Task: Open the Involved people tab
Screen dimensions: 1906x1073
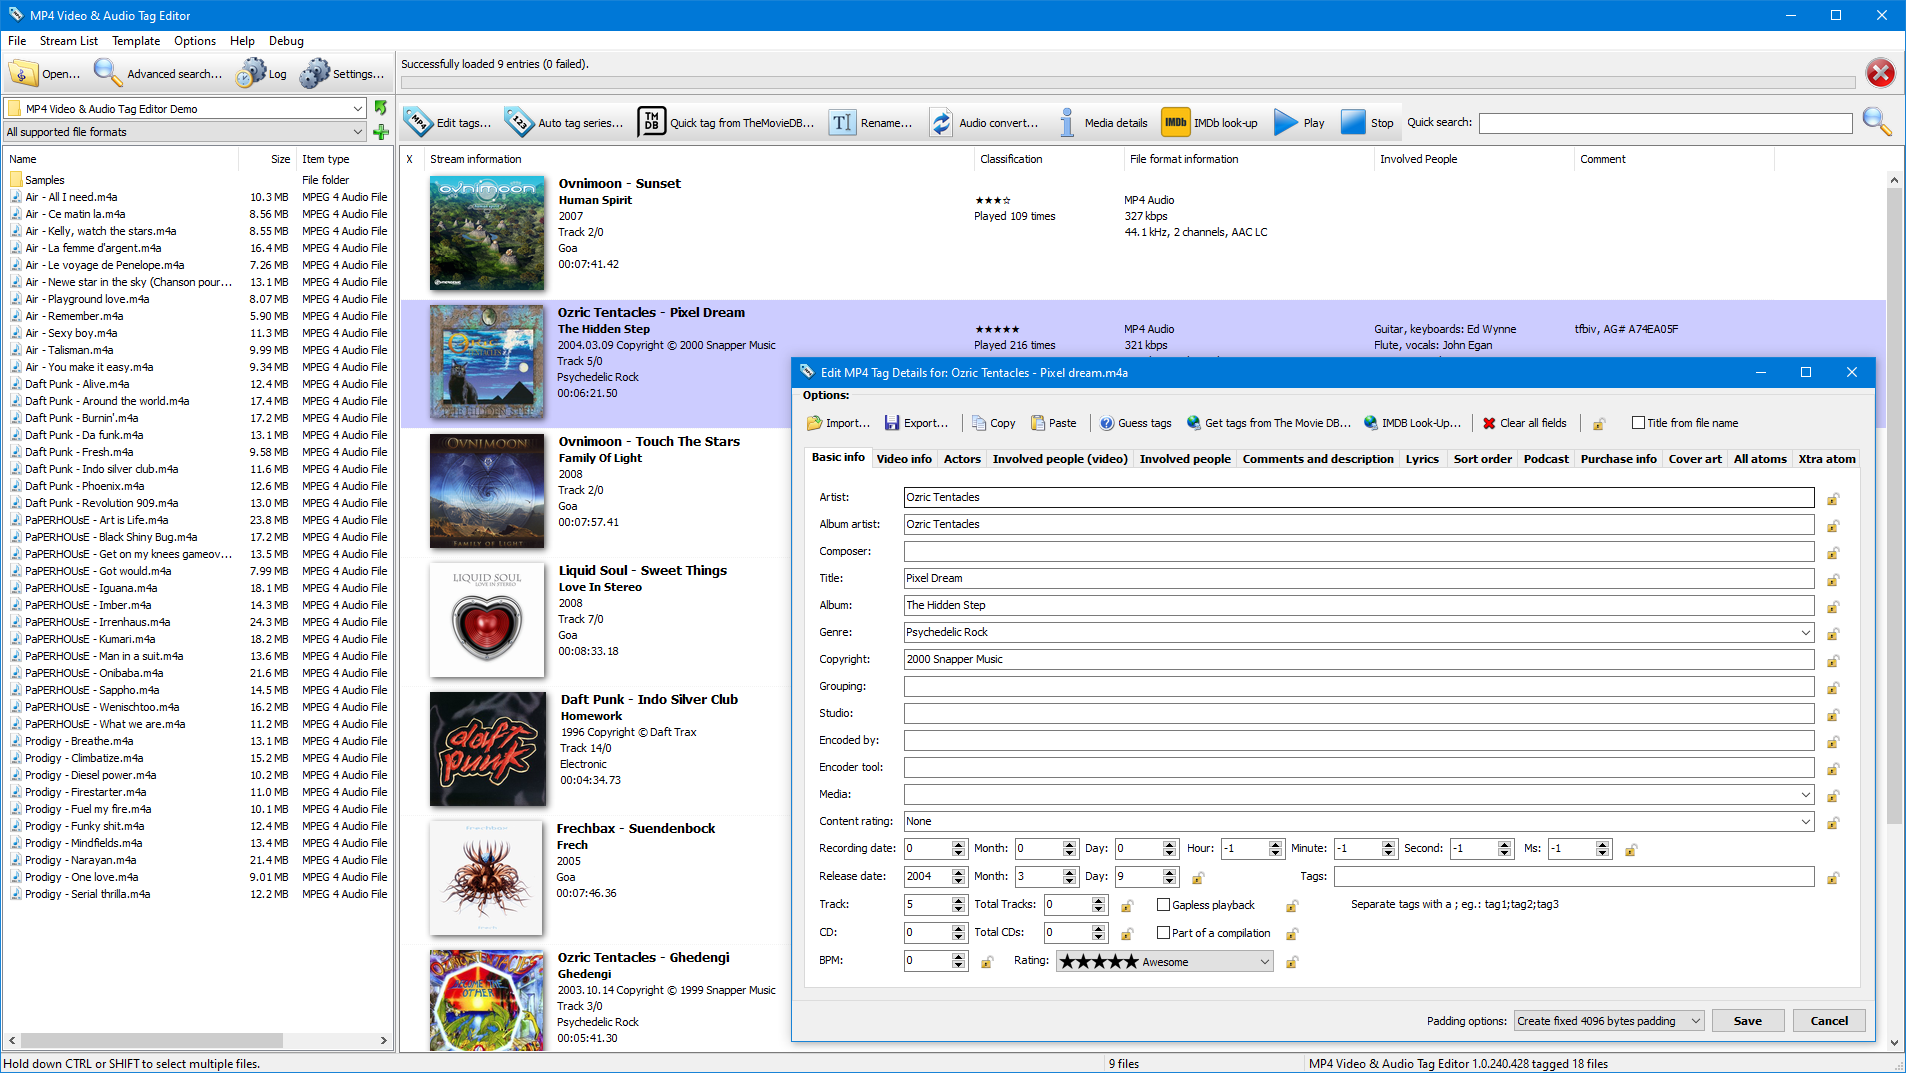Action: pos(1185,459)
